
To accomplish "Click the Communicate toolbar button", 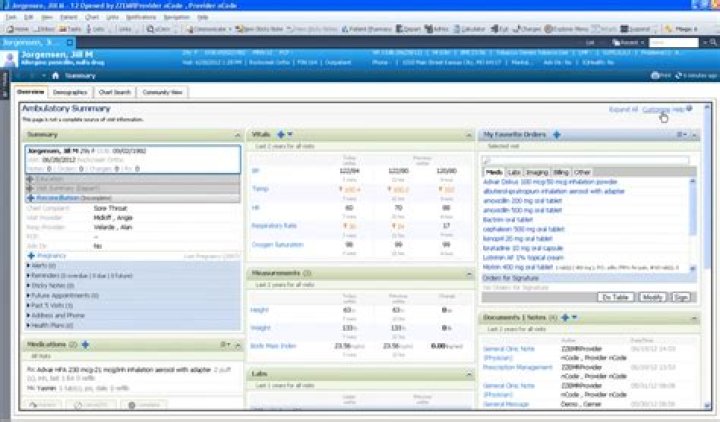I will 209,29.
